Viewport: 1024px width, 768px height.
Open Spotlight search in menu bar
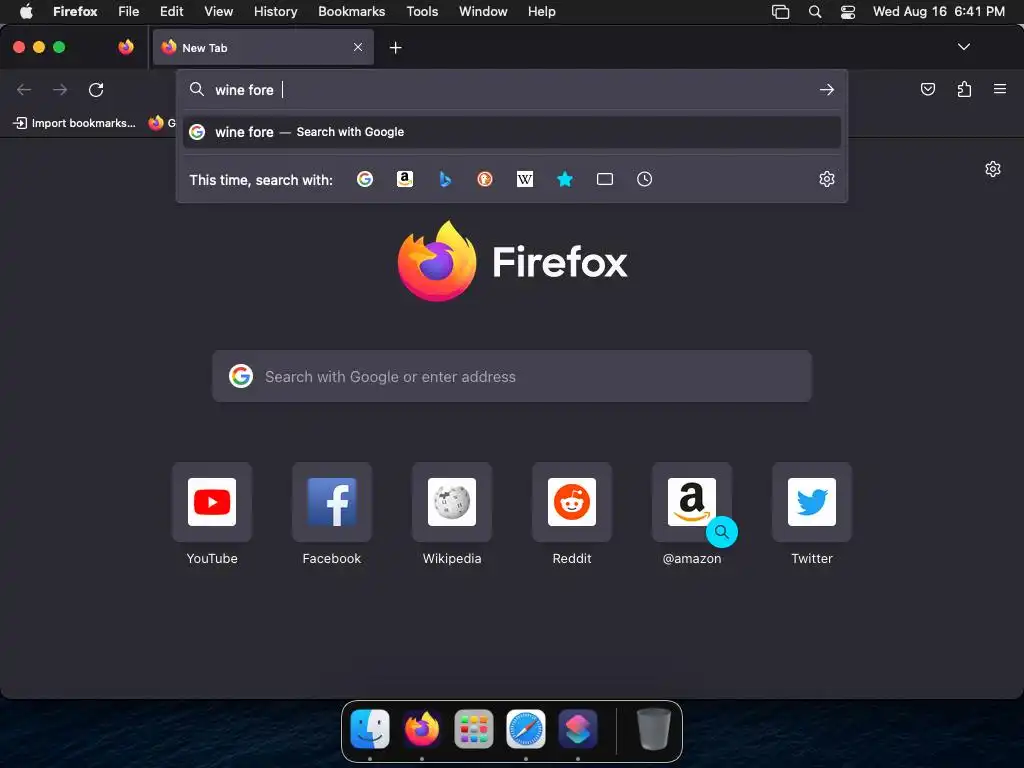pyautogui.click(x=814, y=11)
